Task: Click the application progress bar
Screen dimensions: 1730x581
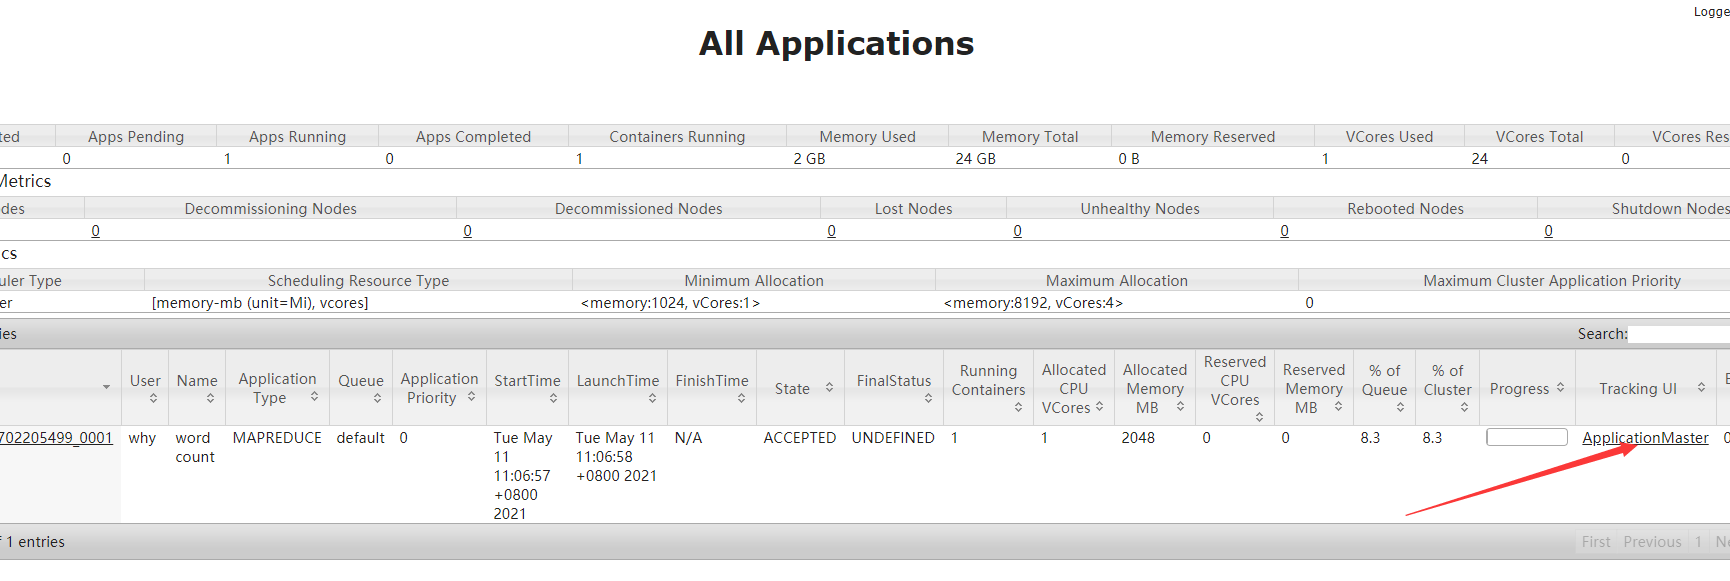Action: point(1526,437)
